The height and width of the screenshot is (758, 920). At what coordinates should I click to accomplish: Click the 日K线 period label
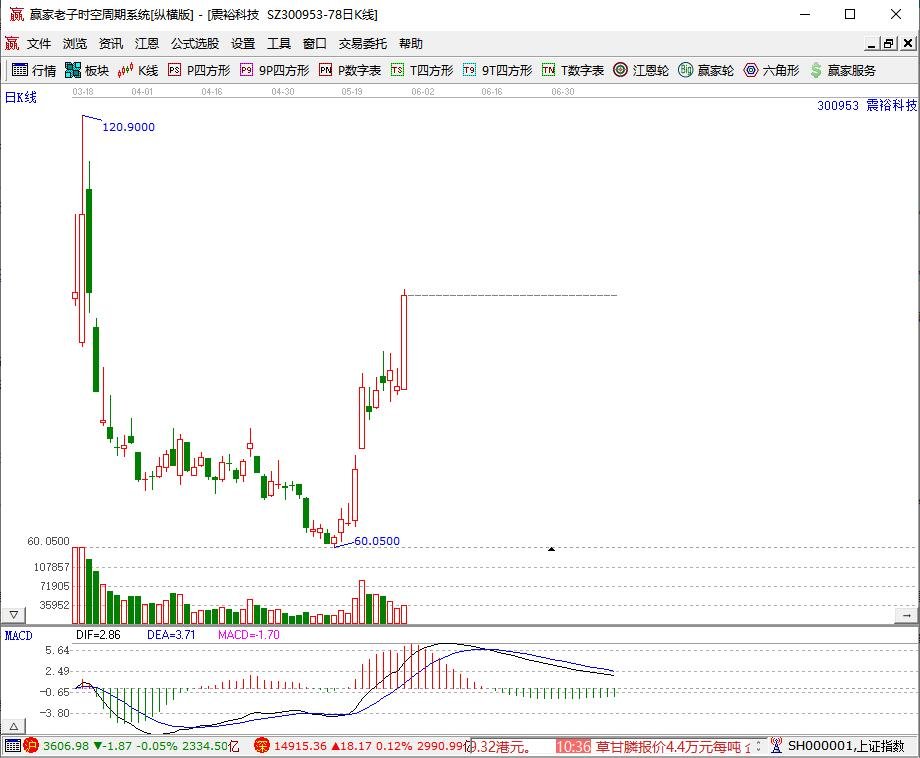[x=21, y=97]
